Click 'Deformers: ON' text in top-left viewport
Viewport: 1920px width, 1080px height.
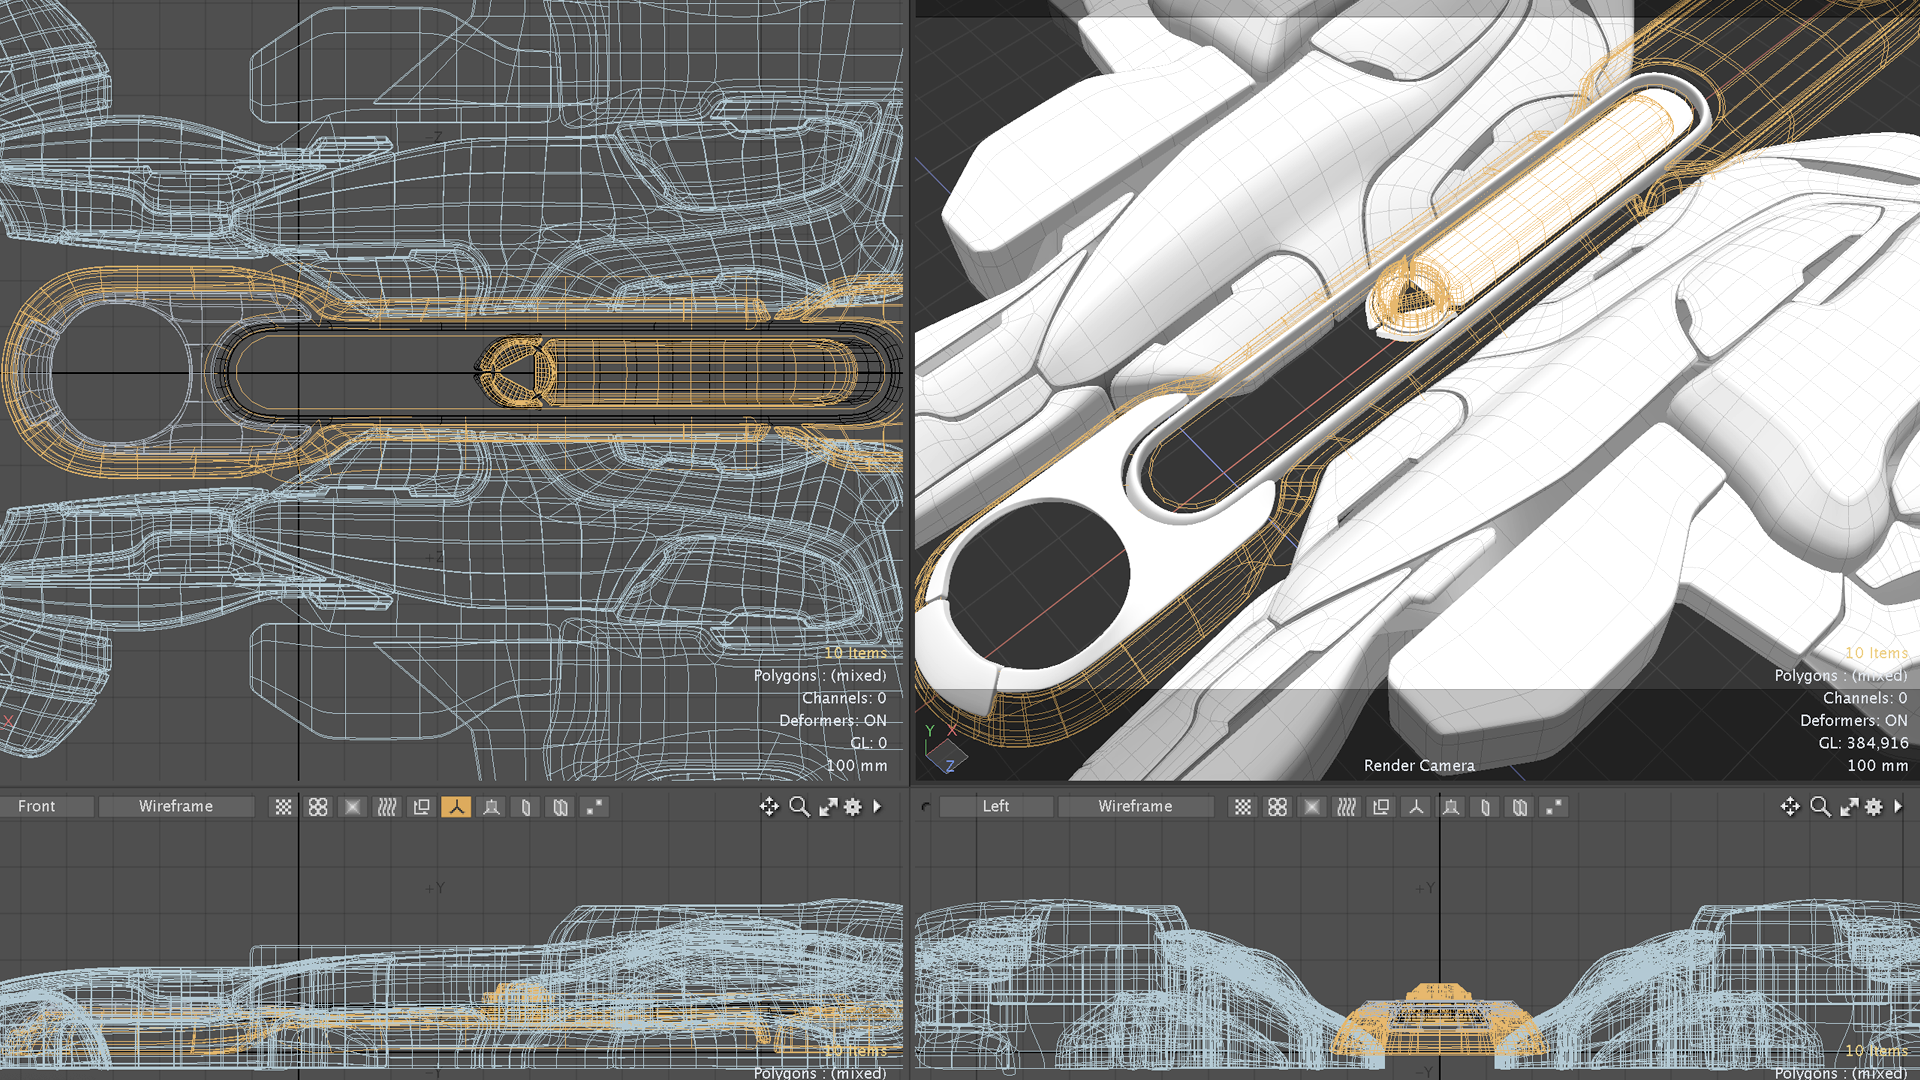point(833,720)
